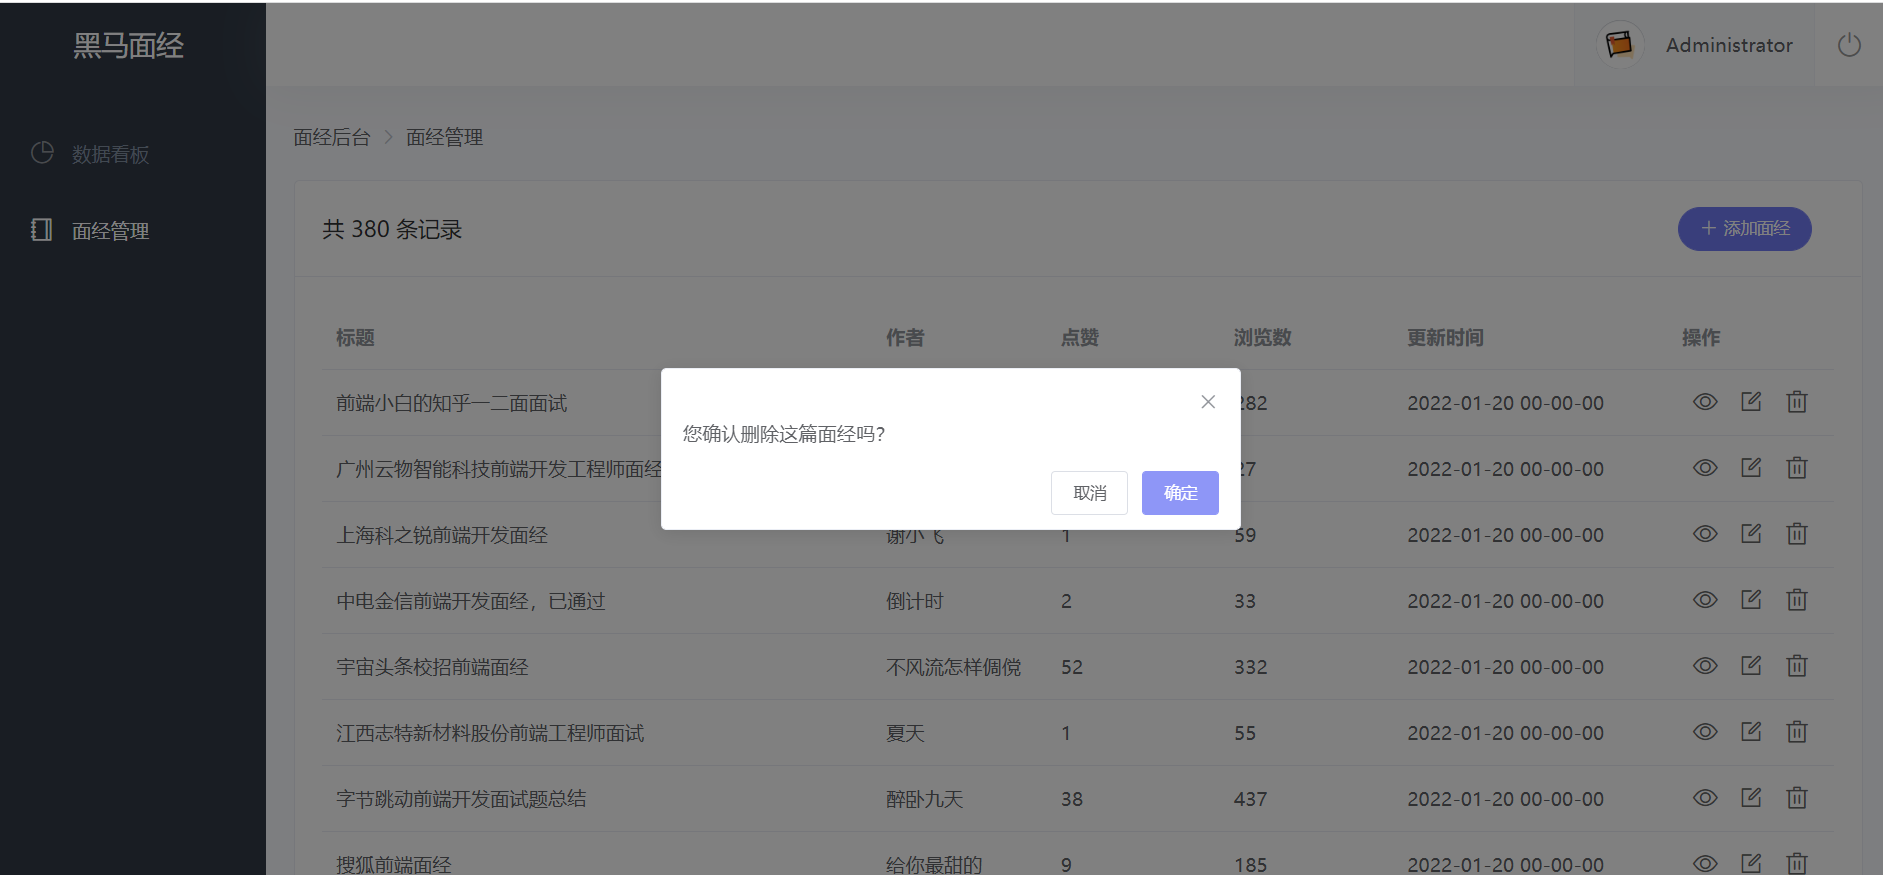The width and height of the screenshot is (1883, 875).
Task: Delete the 字节跳动前端开发面试题总结 article
Action: tap(1797, 798)
